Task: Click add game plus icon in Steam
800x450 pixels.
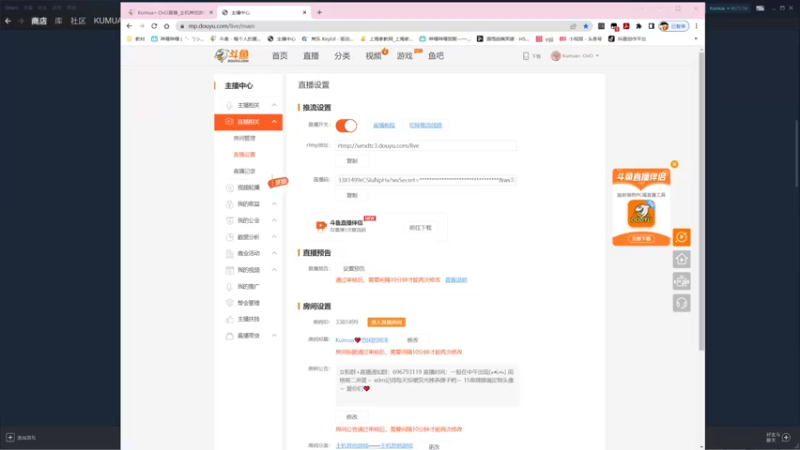Action: coord(10,437)
